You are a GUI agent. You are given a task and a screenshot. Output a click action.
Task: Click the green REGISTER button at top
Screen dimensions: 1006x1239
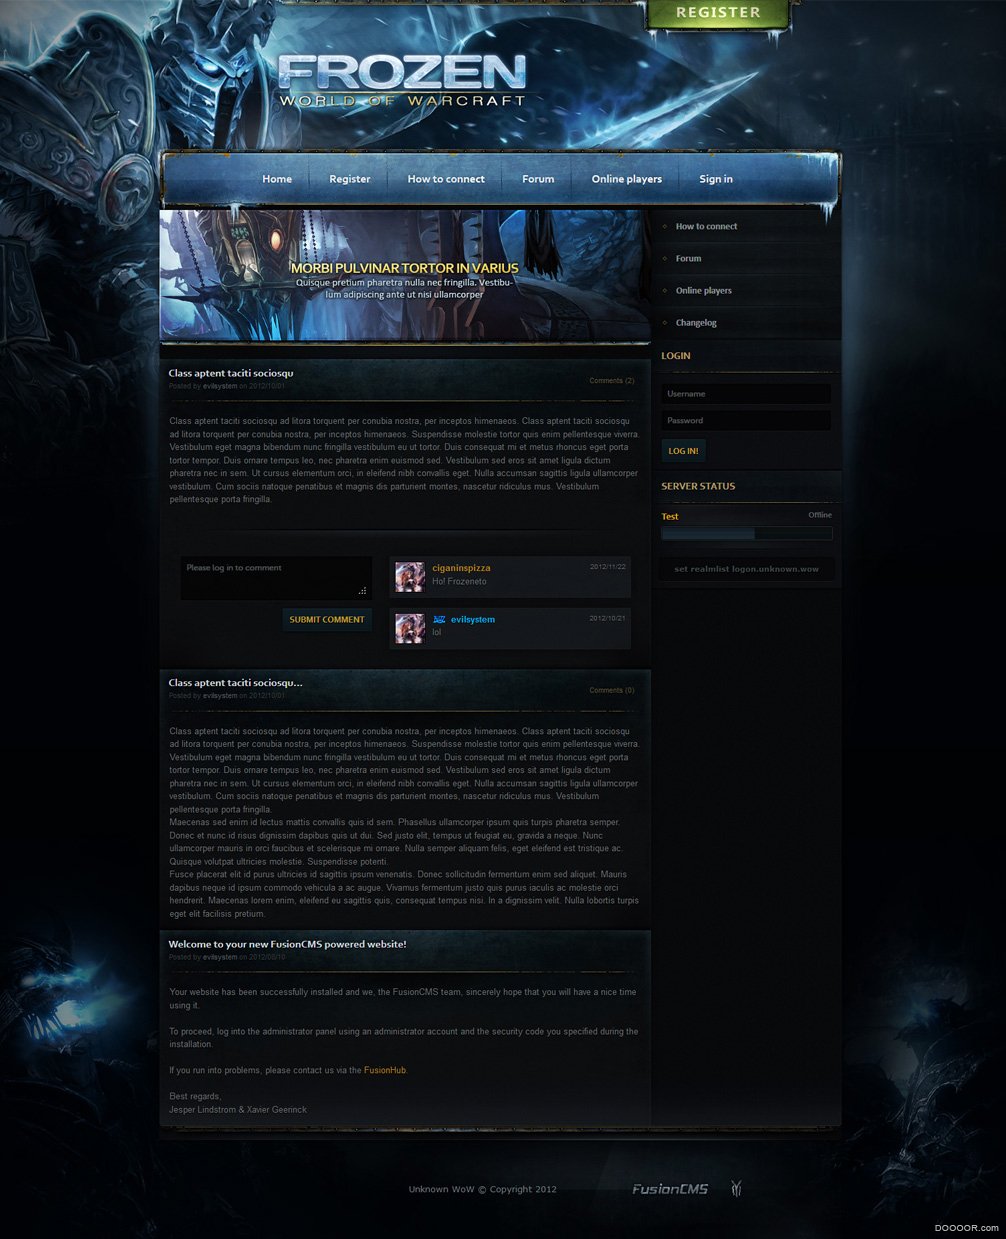pos(718,13)
